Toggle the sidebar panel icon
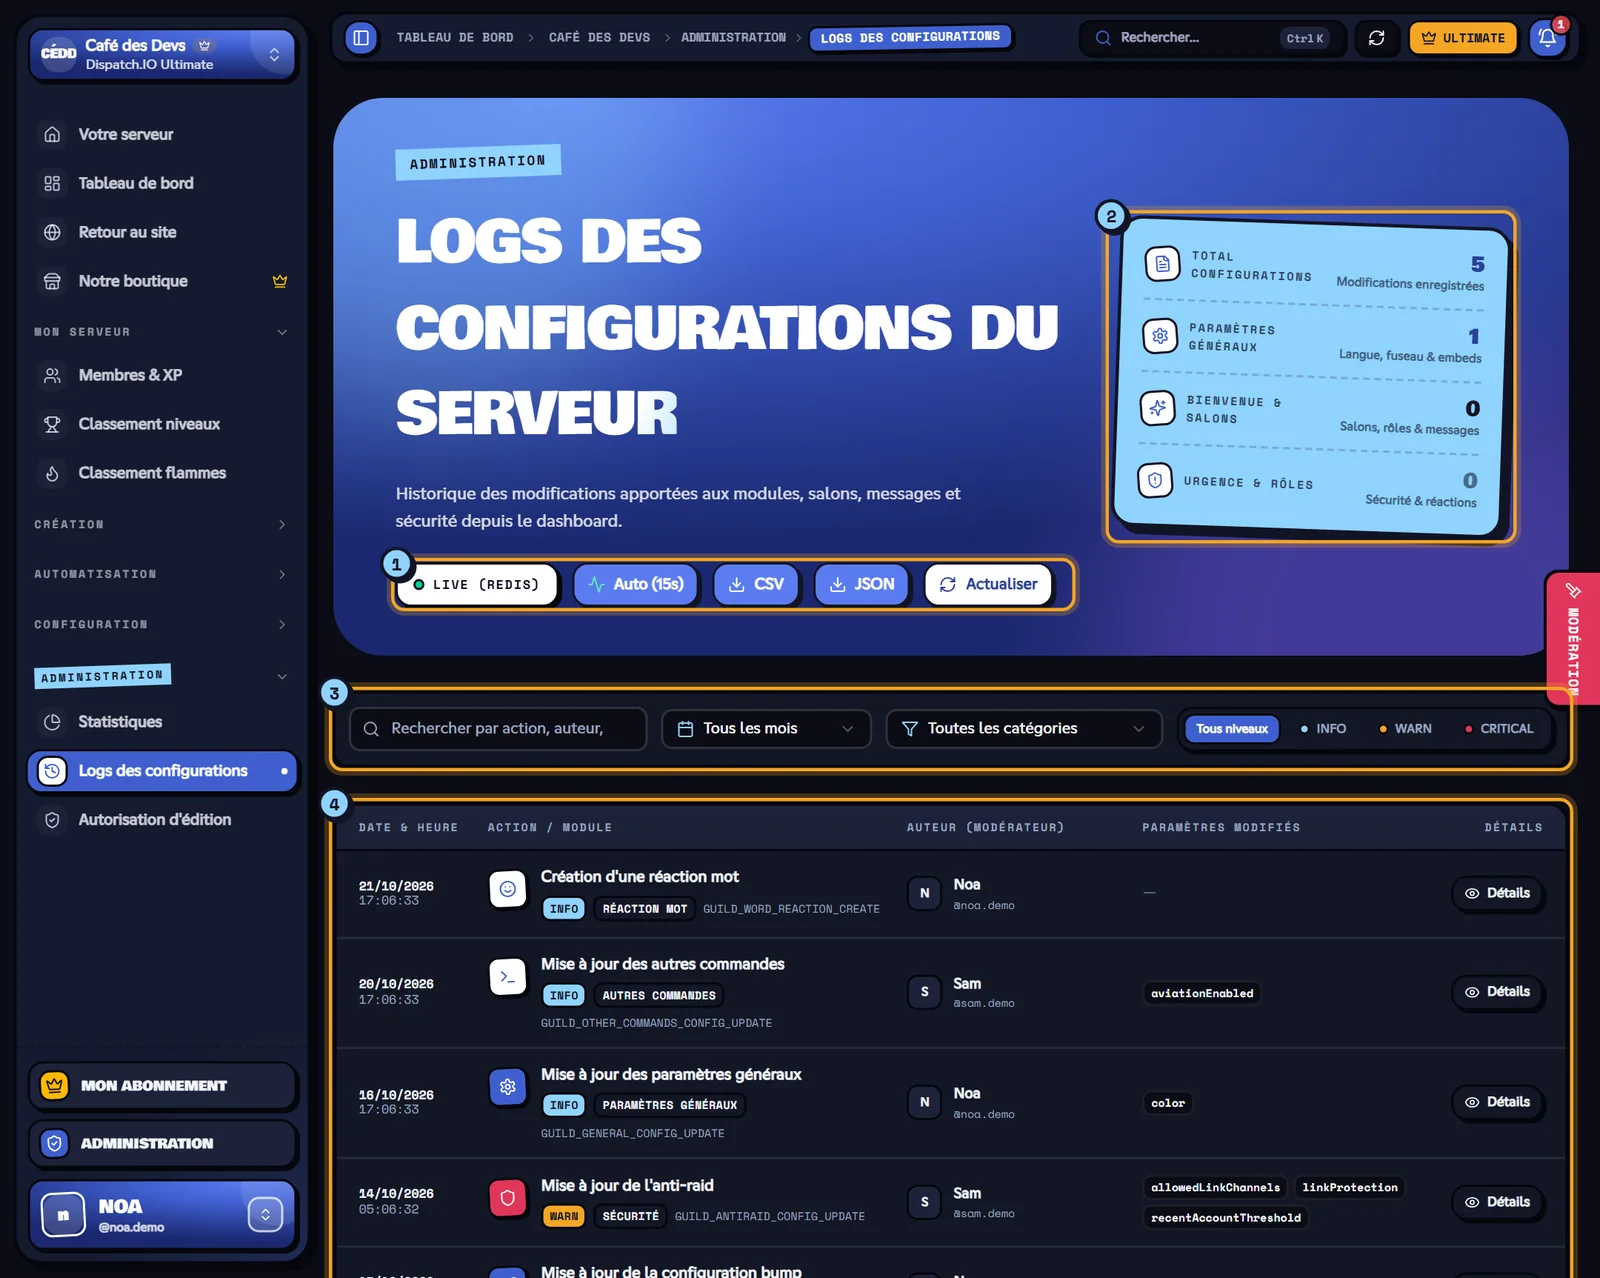This screenshot has height=1278, width=1600. [361, 38]
